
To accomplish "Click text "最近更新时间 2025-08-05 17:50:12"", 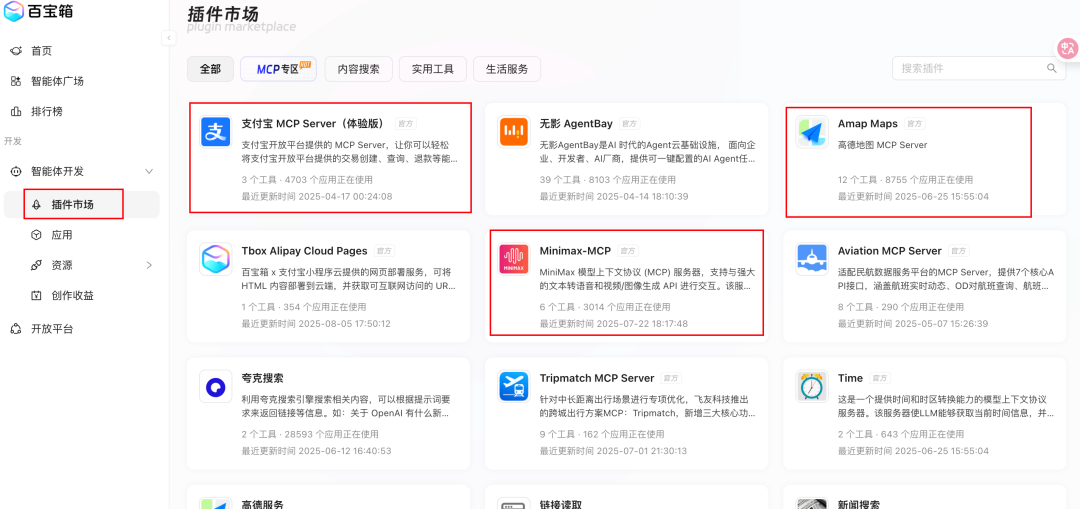I will click(316, 323).
